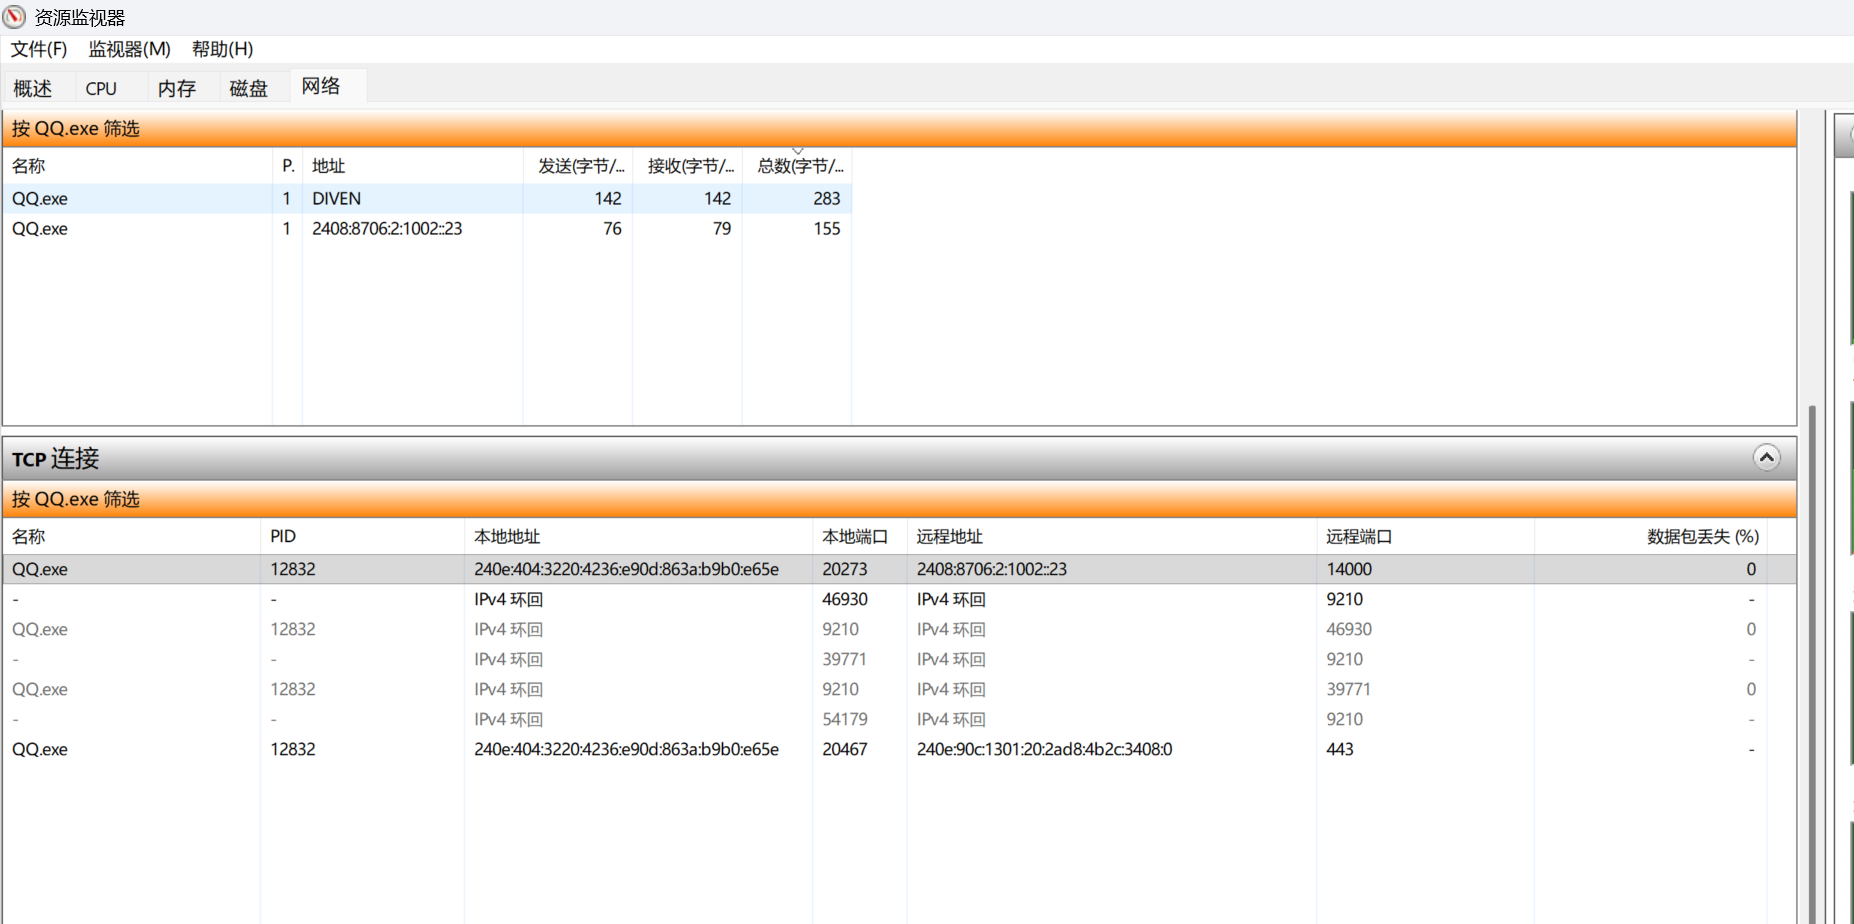The height and width of the screenshot is (924, 1854).
Task: Switch to the 磁盘 tab
Action: pos(249,88)
